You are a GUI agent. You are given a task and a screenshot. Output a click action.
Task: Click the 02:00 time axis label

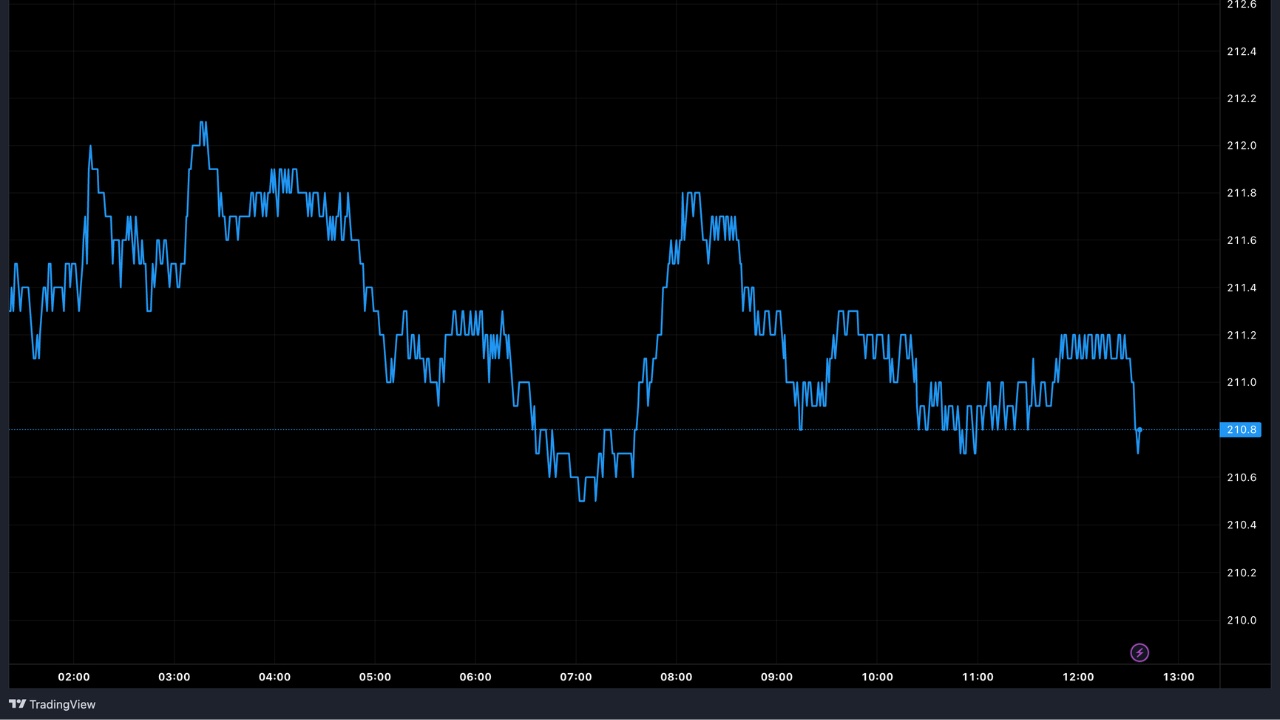click(74, 677)
